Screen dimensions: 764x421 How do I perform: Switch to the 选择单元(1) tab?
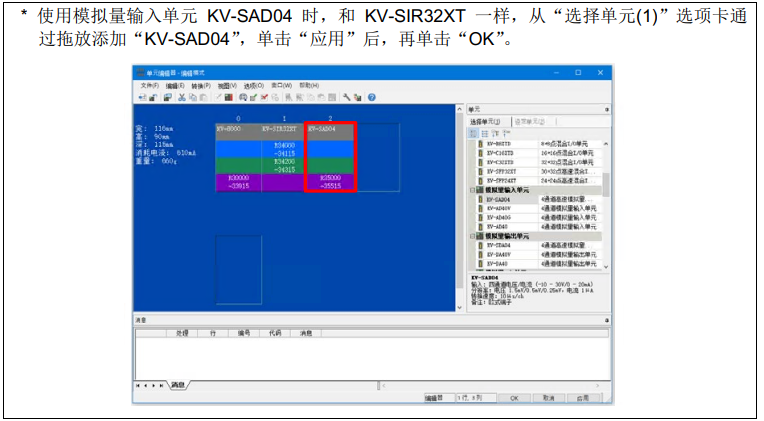(x=485, y=121)
